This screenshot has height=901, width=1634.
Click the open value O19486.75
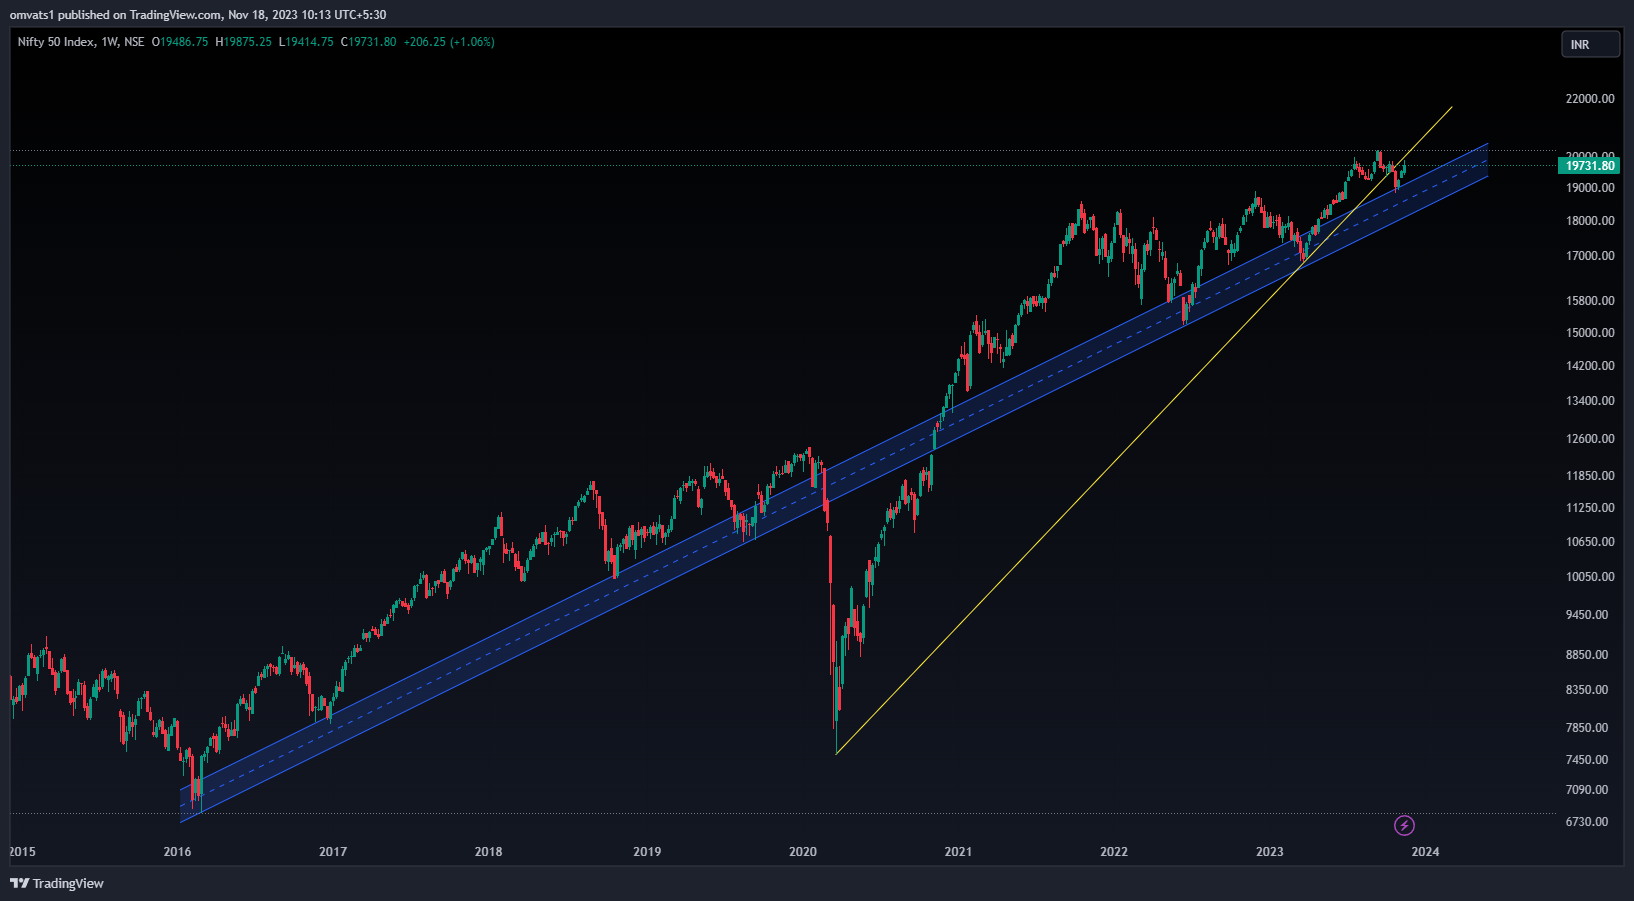(x=180, y=42)
